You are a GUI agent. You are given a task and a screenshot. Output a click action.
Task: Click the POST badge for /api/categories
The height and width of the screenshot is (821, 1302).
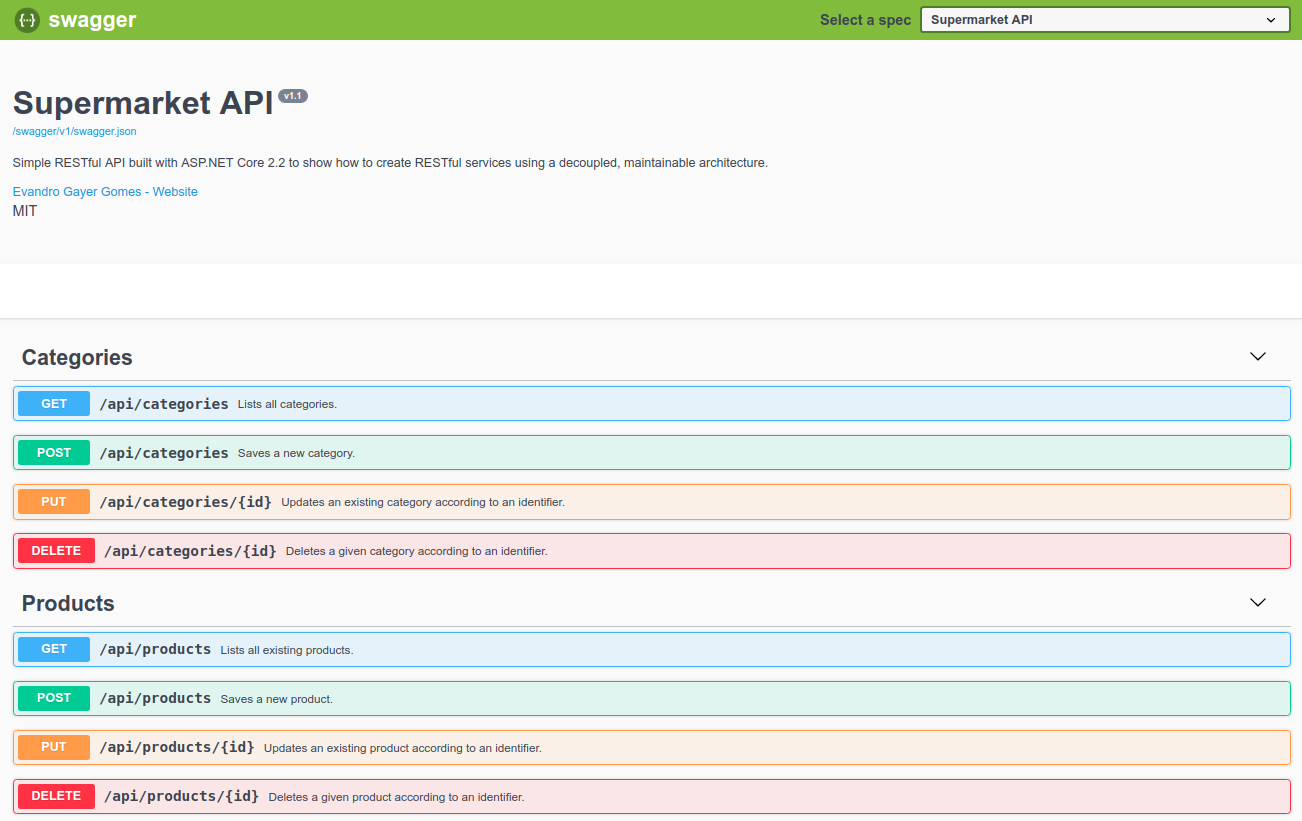tap(54, 453)
